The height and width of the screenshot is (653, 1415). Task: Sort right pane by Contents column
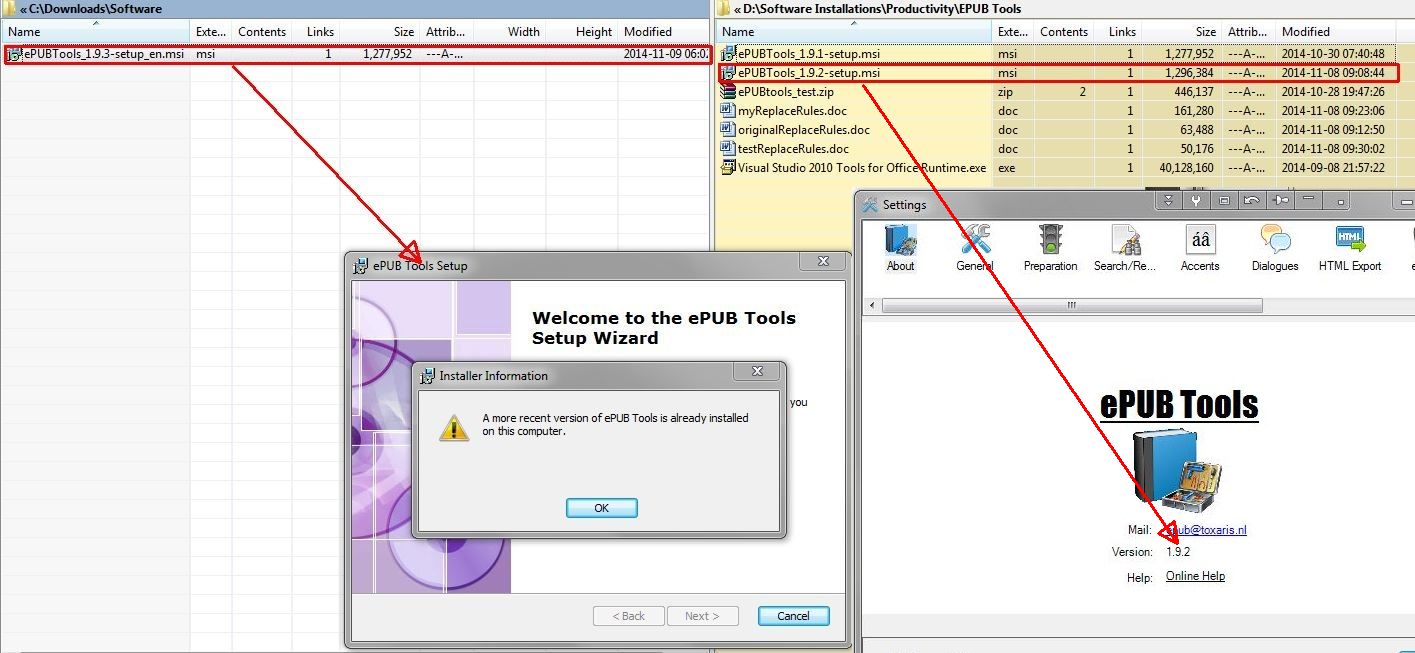tap(1063, 32)
